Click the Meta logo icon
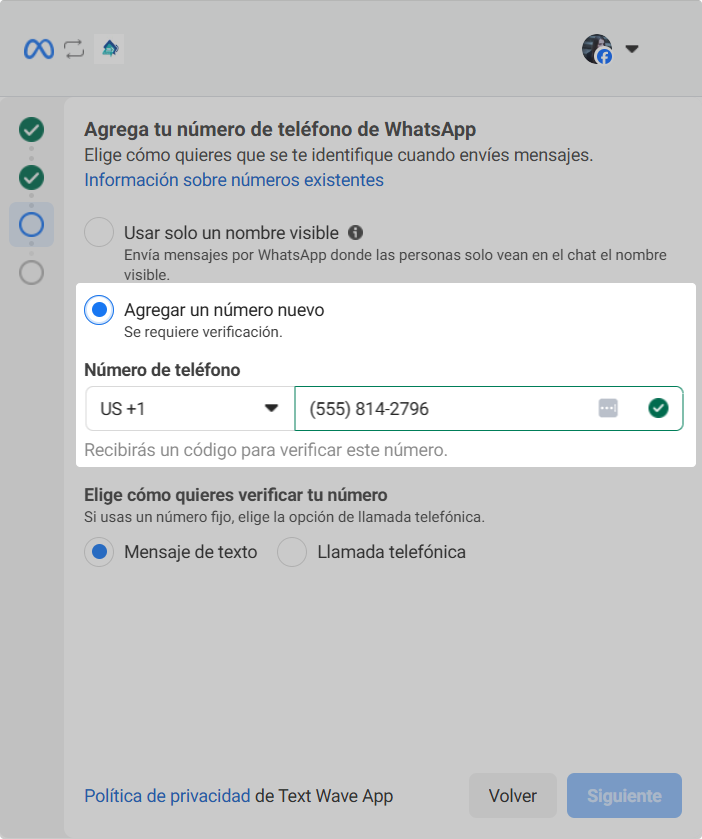This screenshot has height=839, width=702. pos(39,49)
